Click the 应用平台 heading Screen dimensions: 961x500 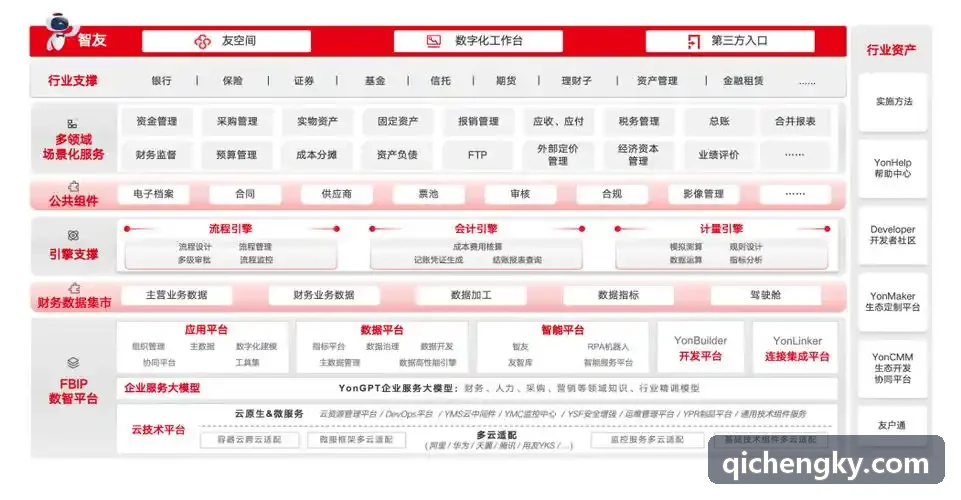point(206,330)
